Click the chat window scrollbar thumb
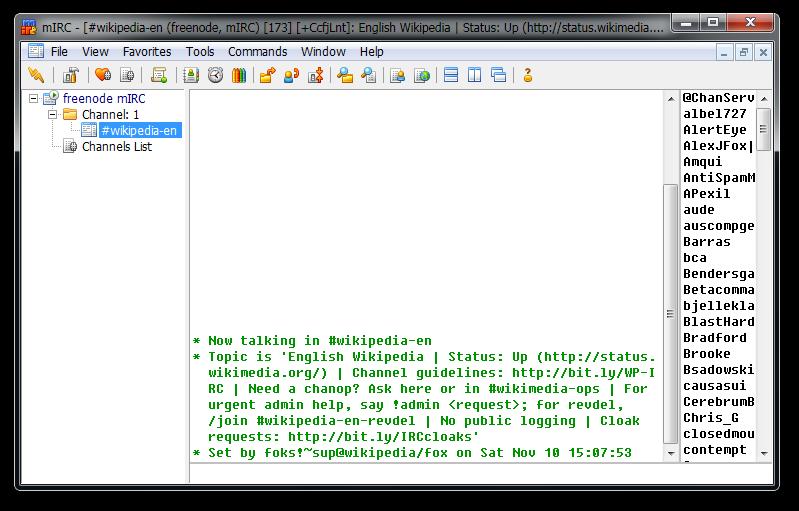 pos(671,314)
